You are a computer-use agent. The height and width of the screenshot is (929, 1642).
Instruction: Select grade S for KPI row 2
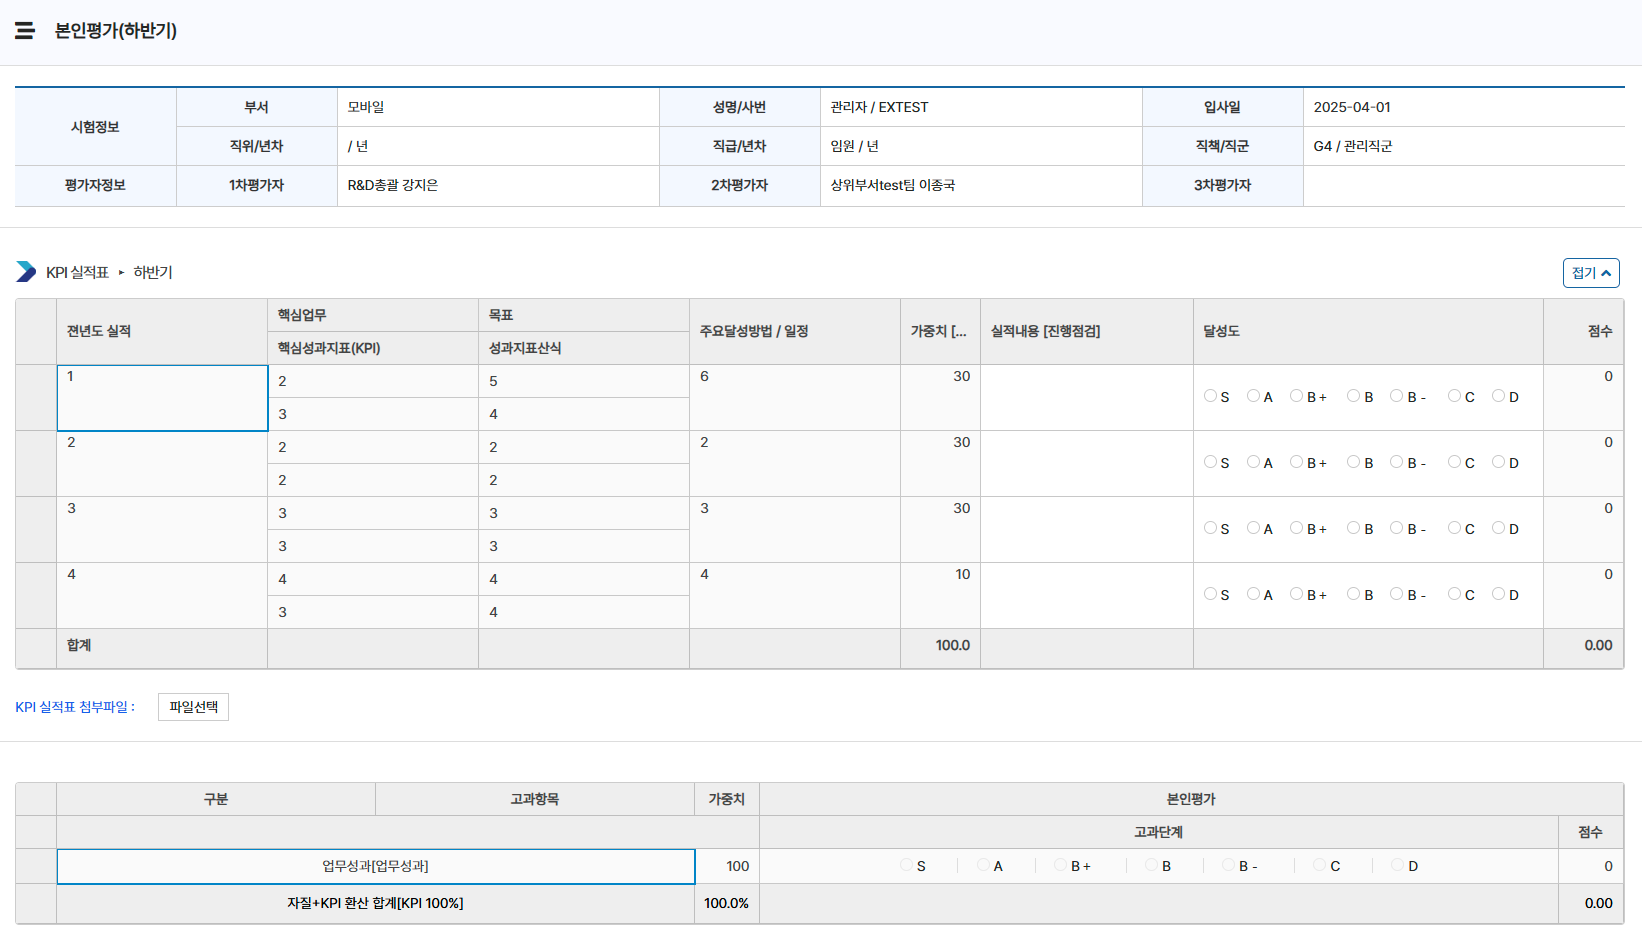[x=1210, y=462]
